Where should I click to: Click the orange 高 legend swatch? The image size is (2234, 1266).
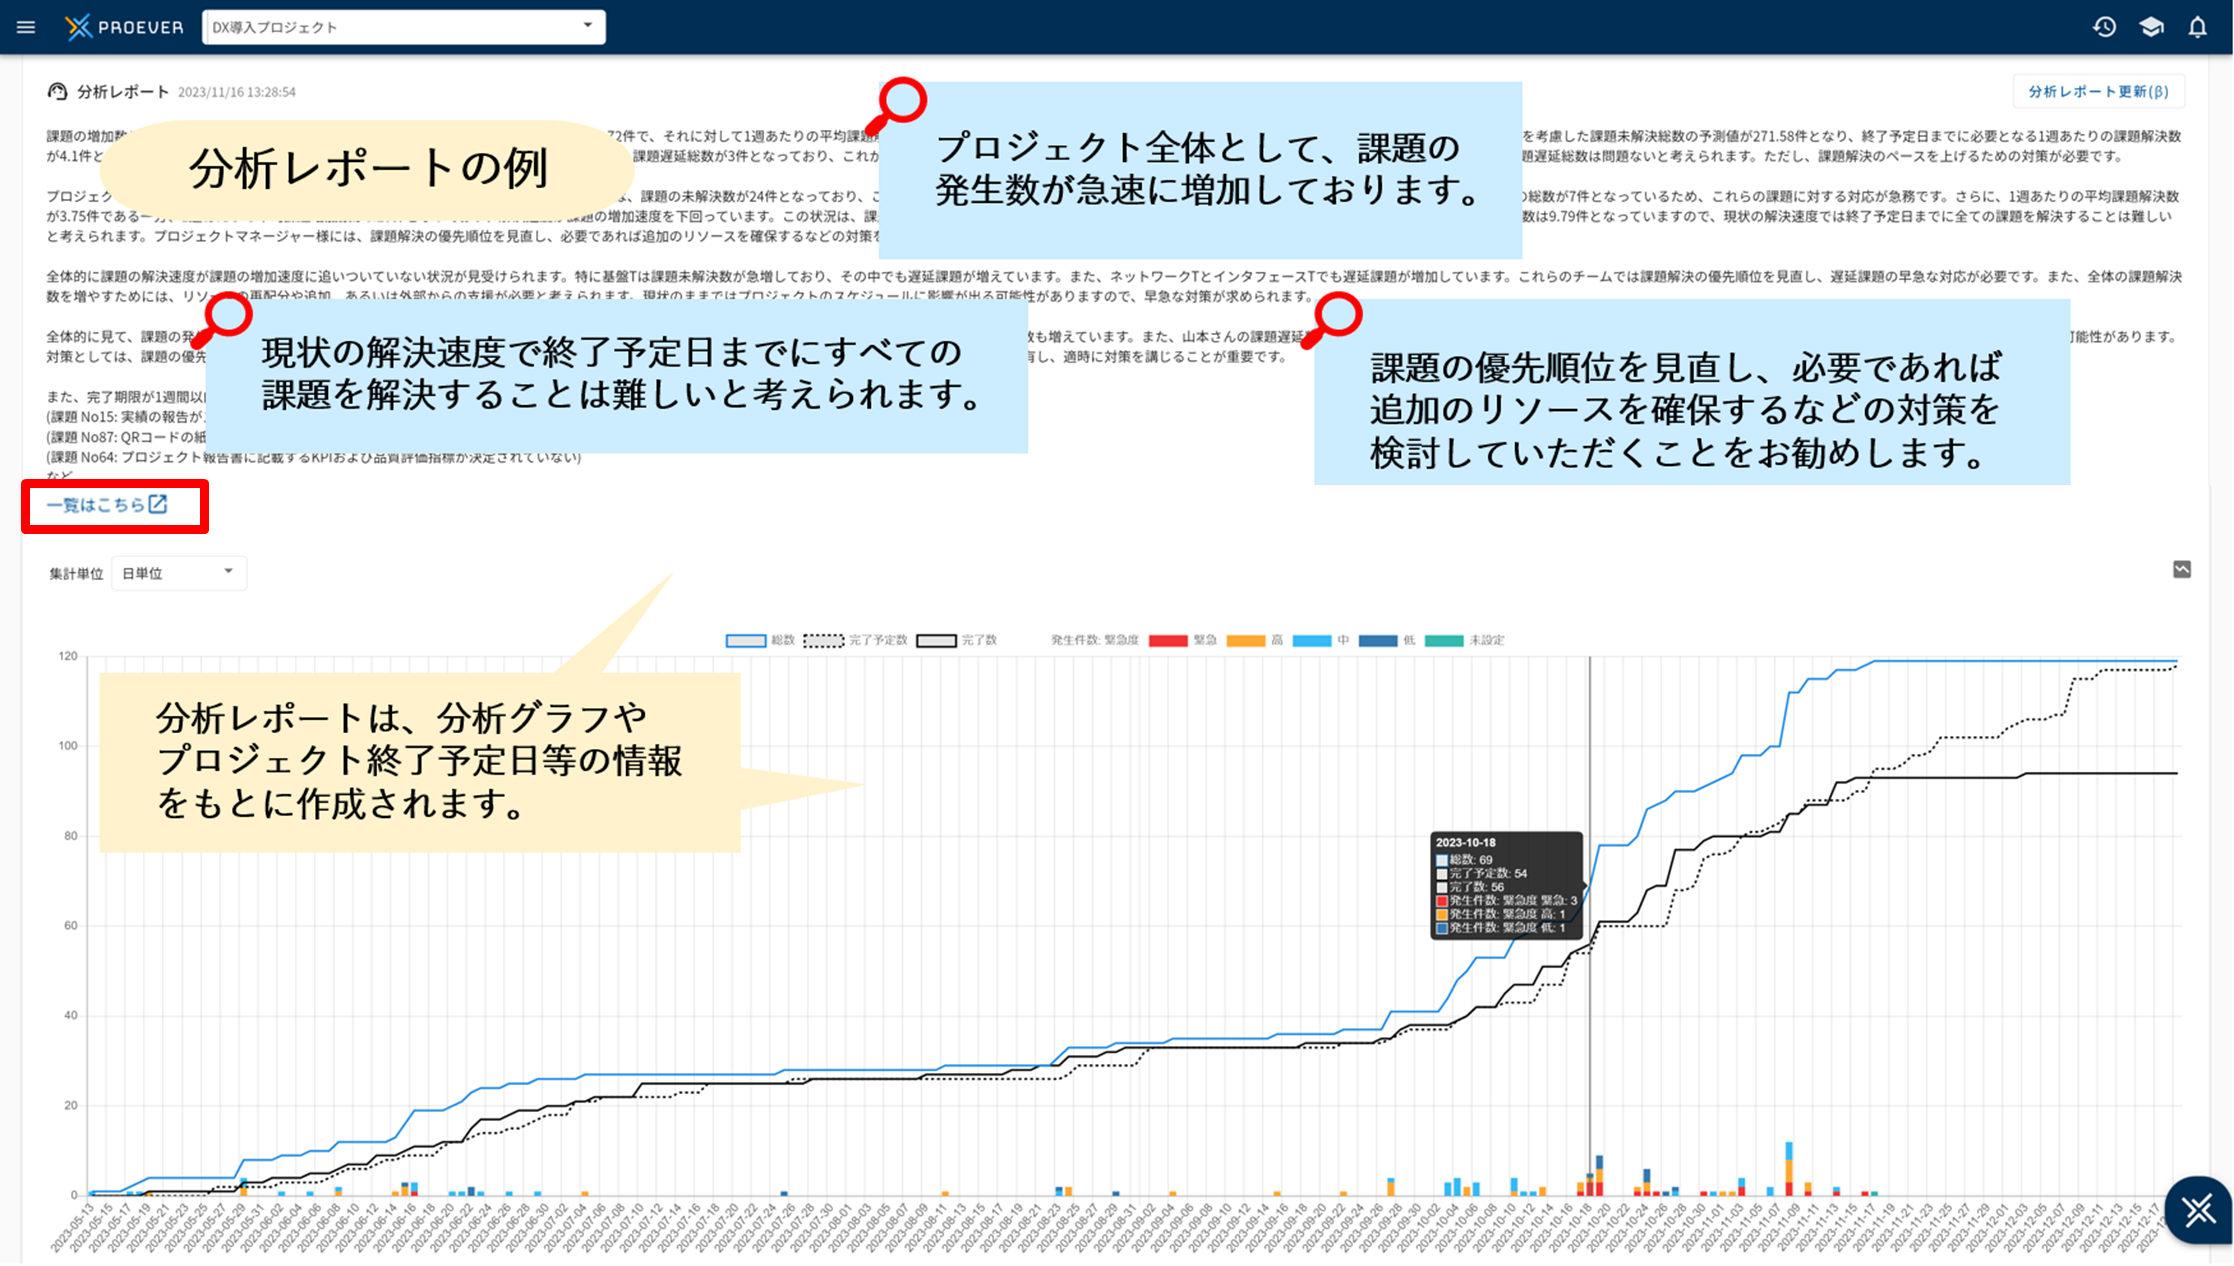[1246, 641]
